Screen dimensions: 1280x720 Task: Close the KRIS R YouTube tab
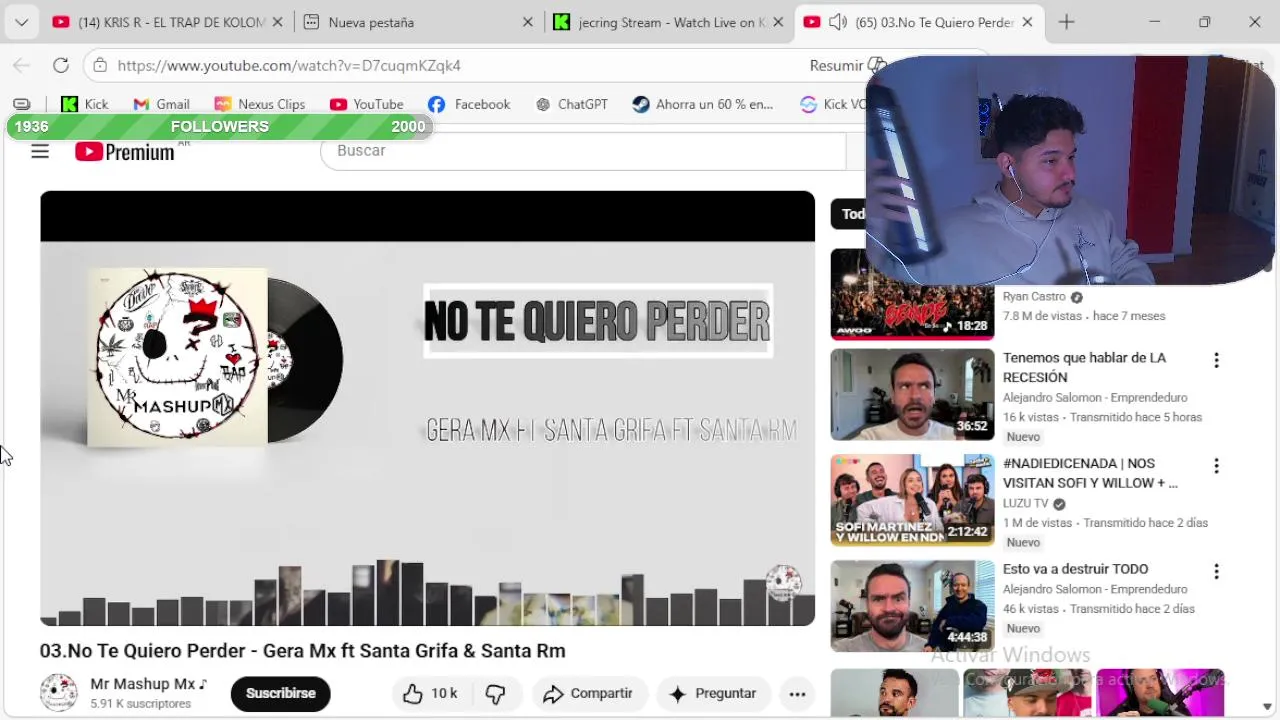click(x=278, y=22)
